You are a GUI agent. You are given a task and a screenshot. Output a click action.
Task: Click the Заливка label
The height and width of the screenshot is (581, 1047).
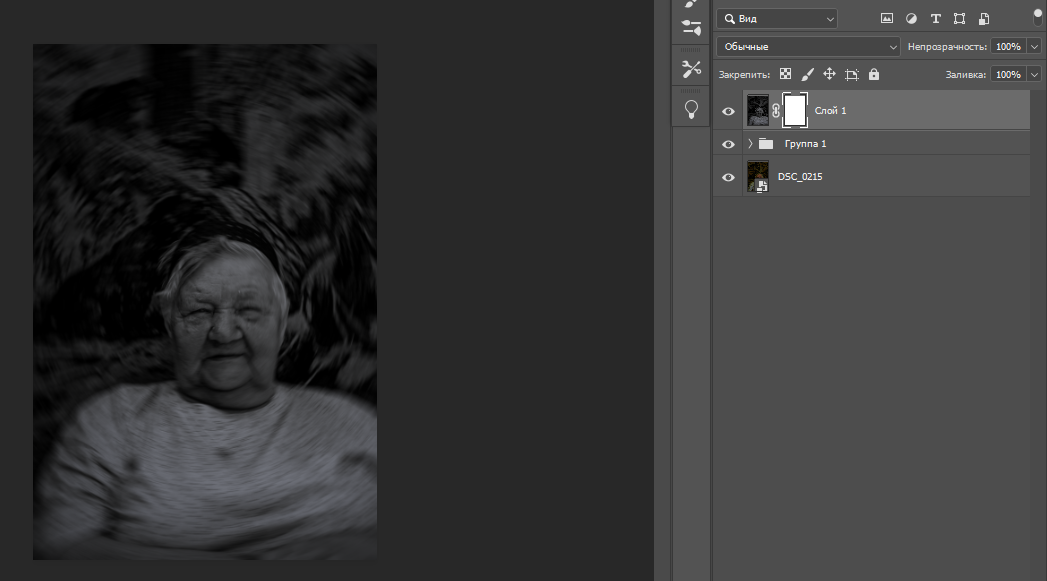[x=966, y=75]
